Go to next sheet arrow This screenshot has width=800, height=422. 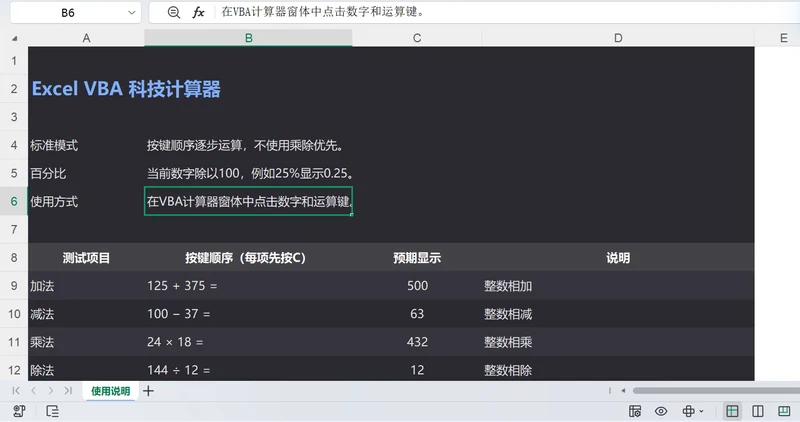click(51, 391)
